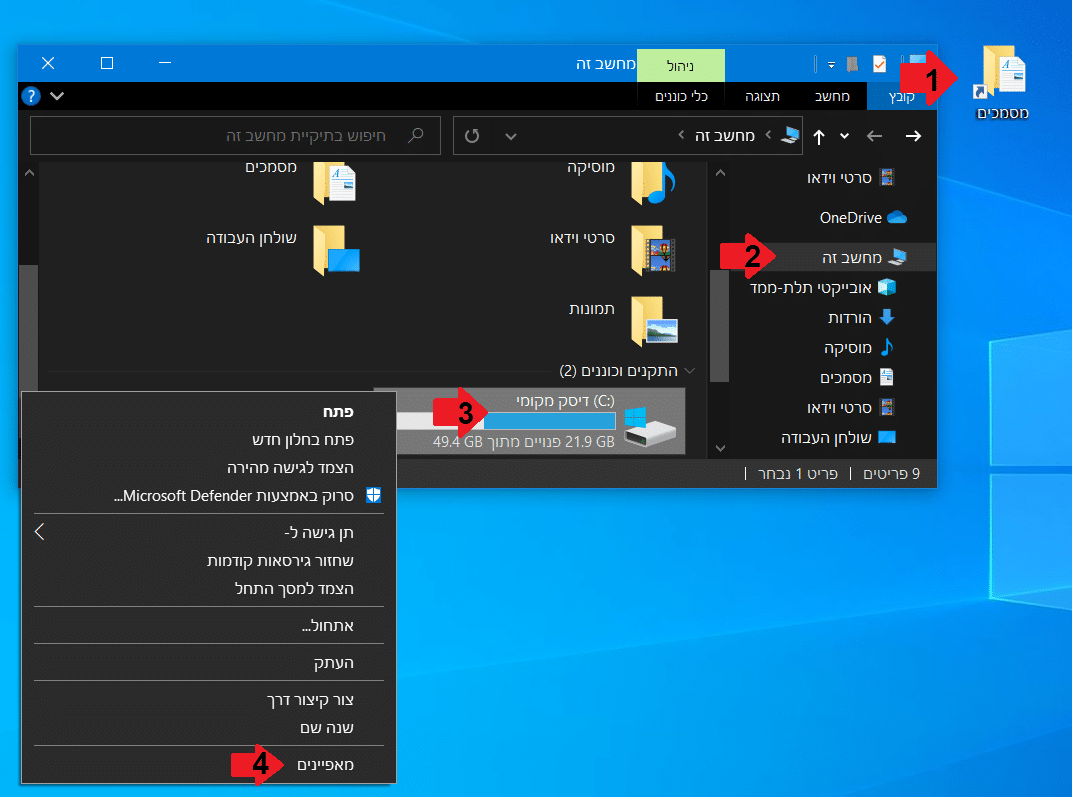This screenshot has height=797, width=1072.
Task: Choose פתח in the context menu
Action: click(x=209, y=411)
